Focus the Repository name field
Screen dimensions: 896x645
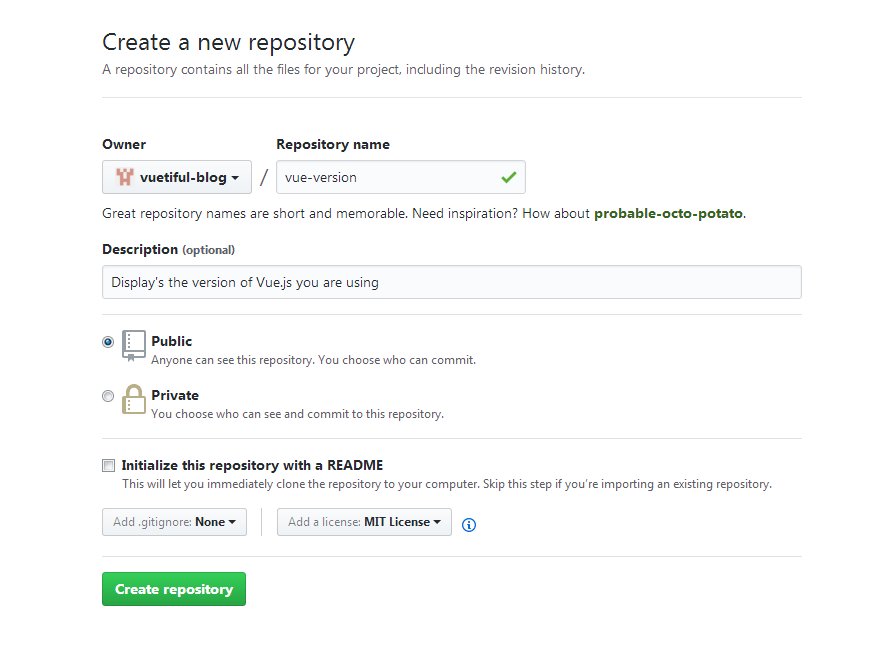401,177
